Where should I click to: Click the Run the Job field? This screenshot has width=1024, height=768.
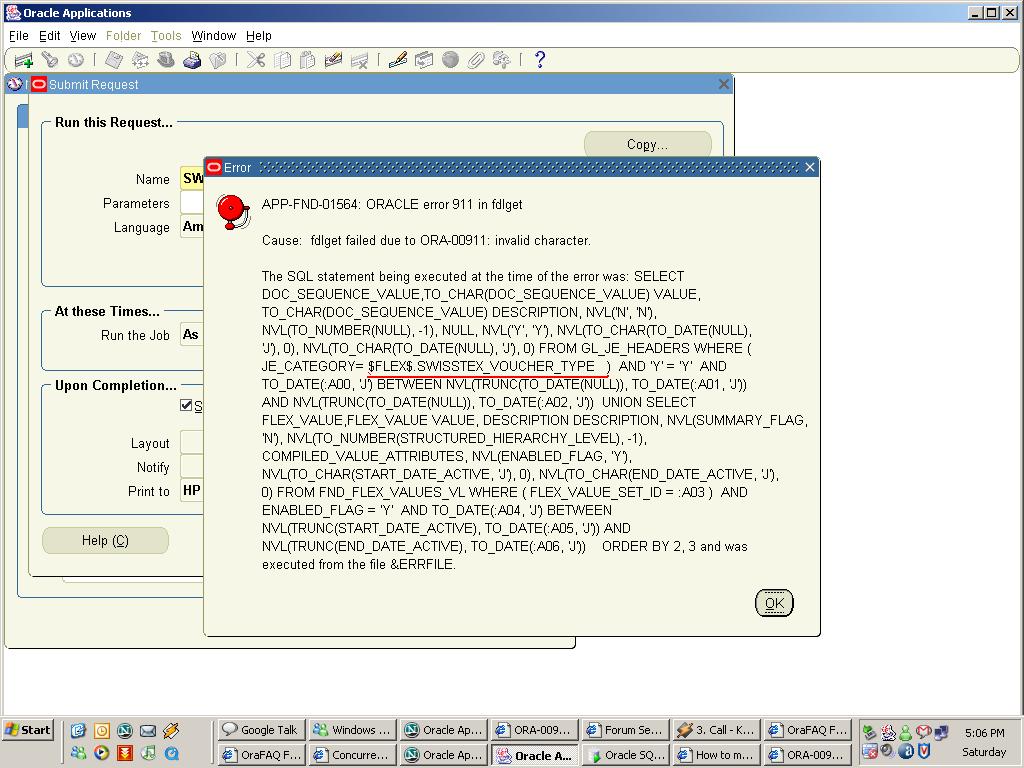(192, 335)
